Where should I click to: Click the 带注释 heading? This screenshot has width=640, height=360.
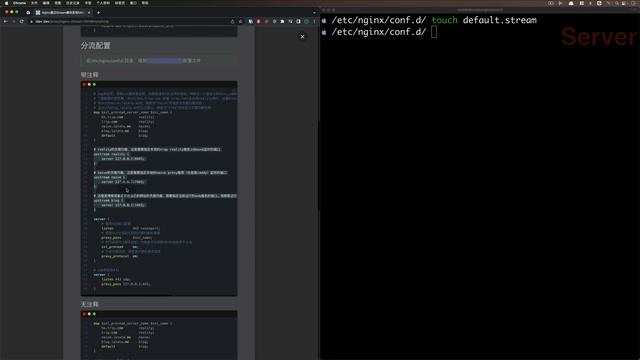[x=89, y=75]
